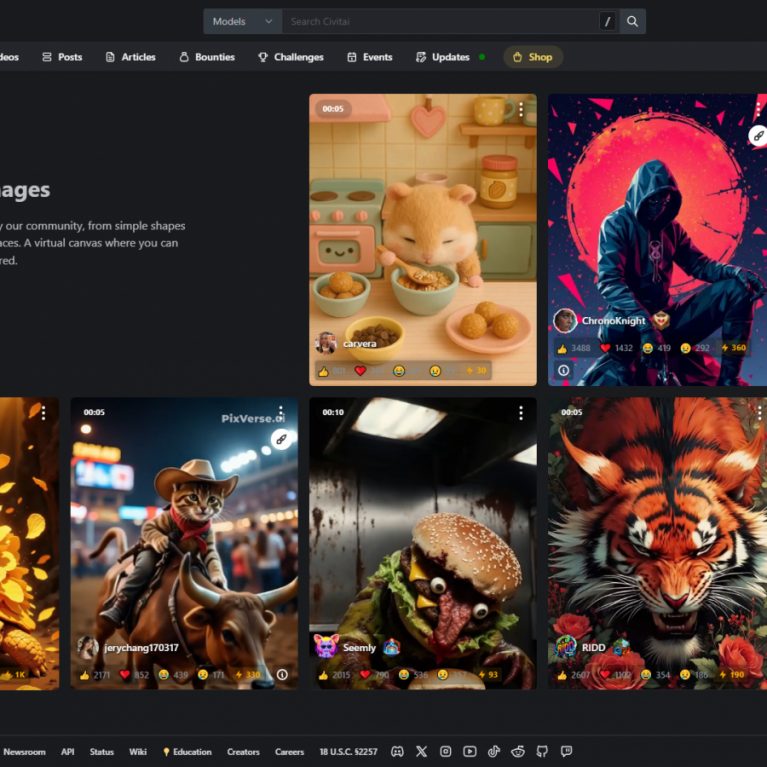The height and width of the screenshot is (767, 767).
Task: Open the Discord footer icon
Action: click(397, 751)
